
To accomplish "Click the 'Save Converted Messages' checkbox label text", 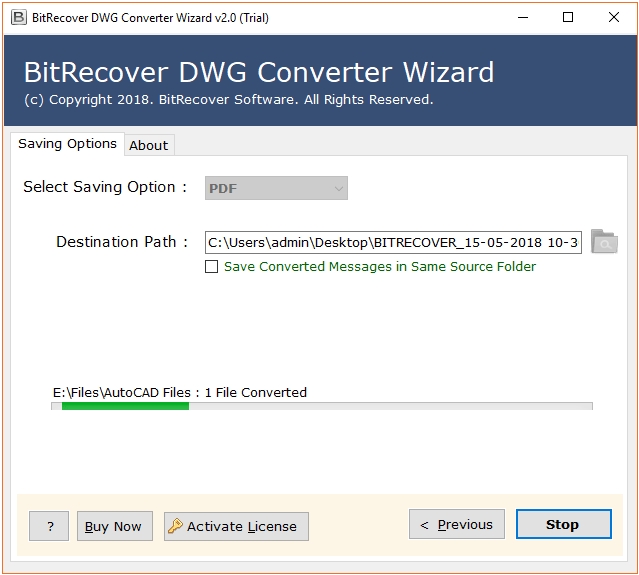I will 380,267.
